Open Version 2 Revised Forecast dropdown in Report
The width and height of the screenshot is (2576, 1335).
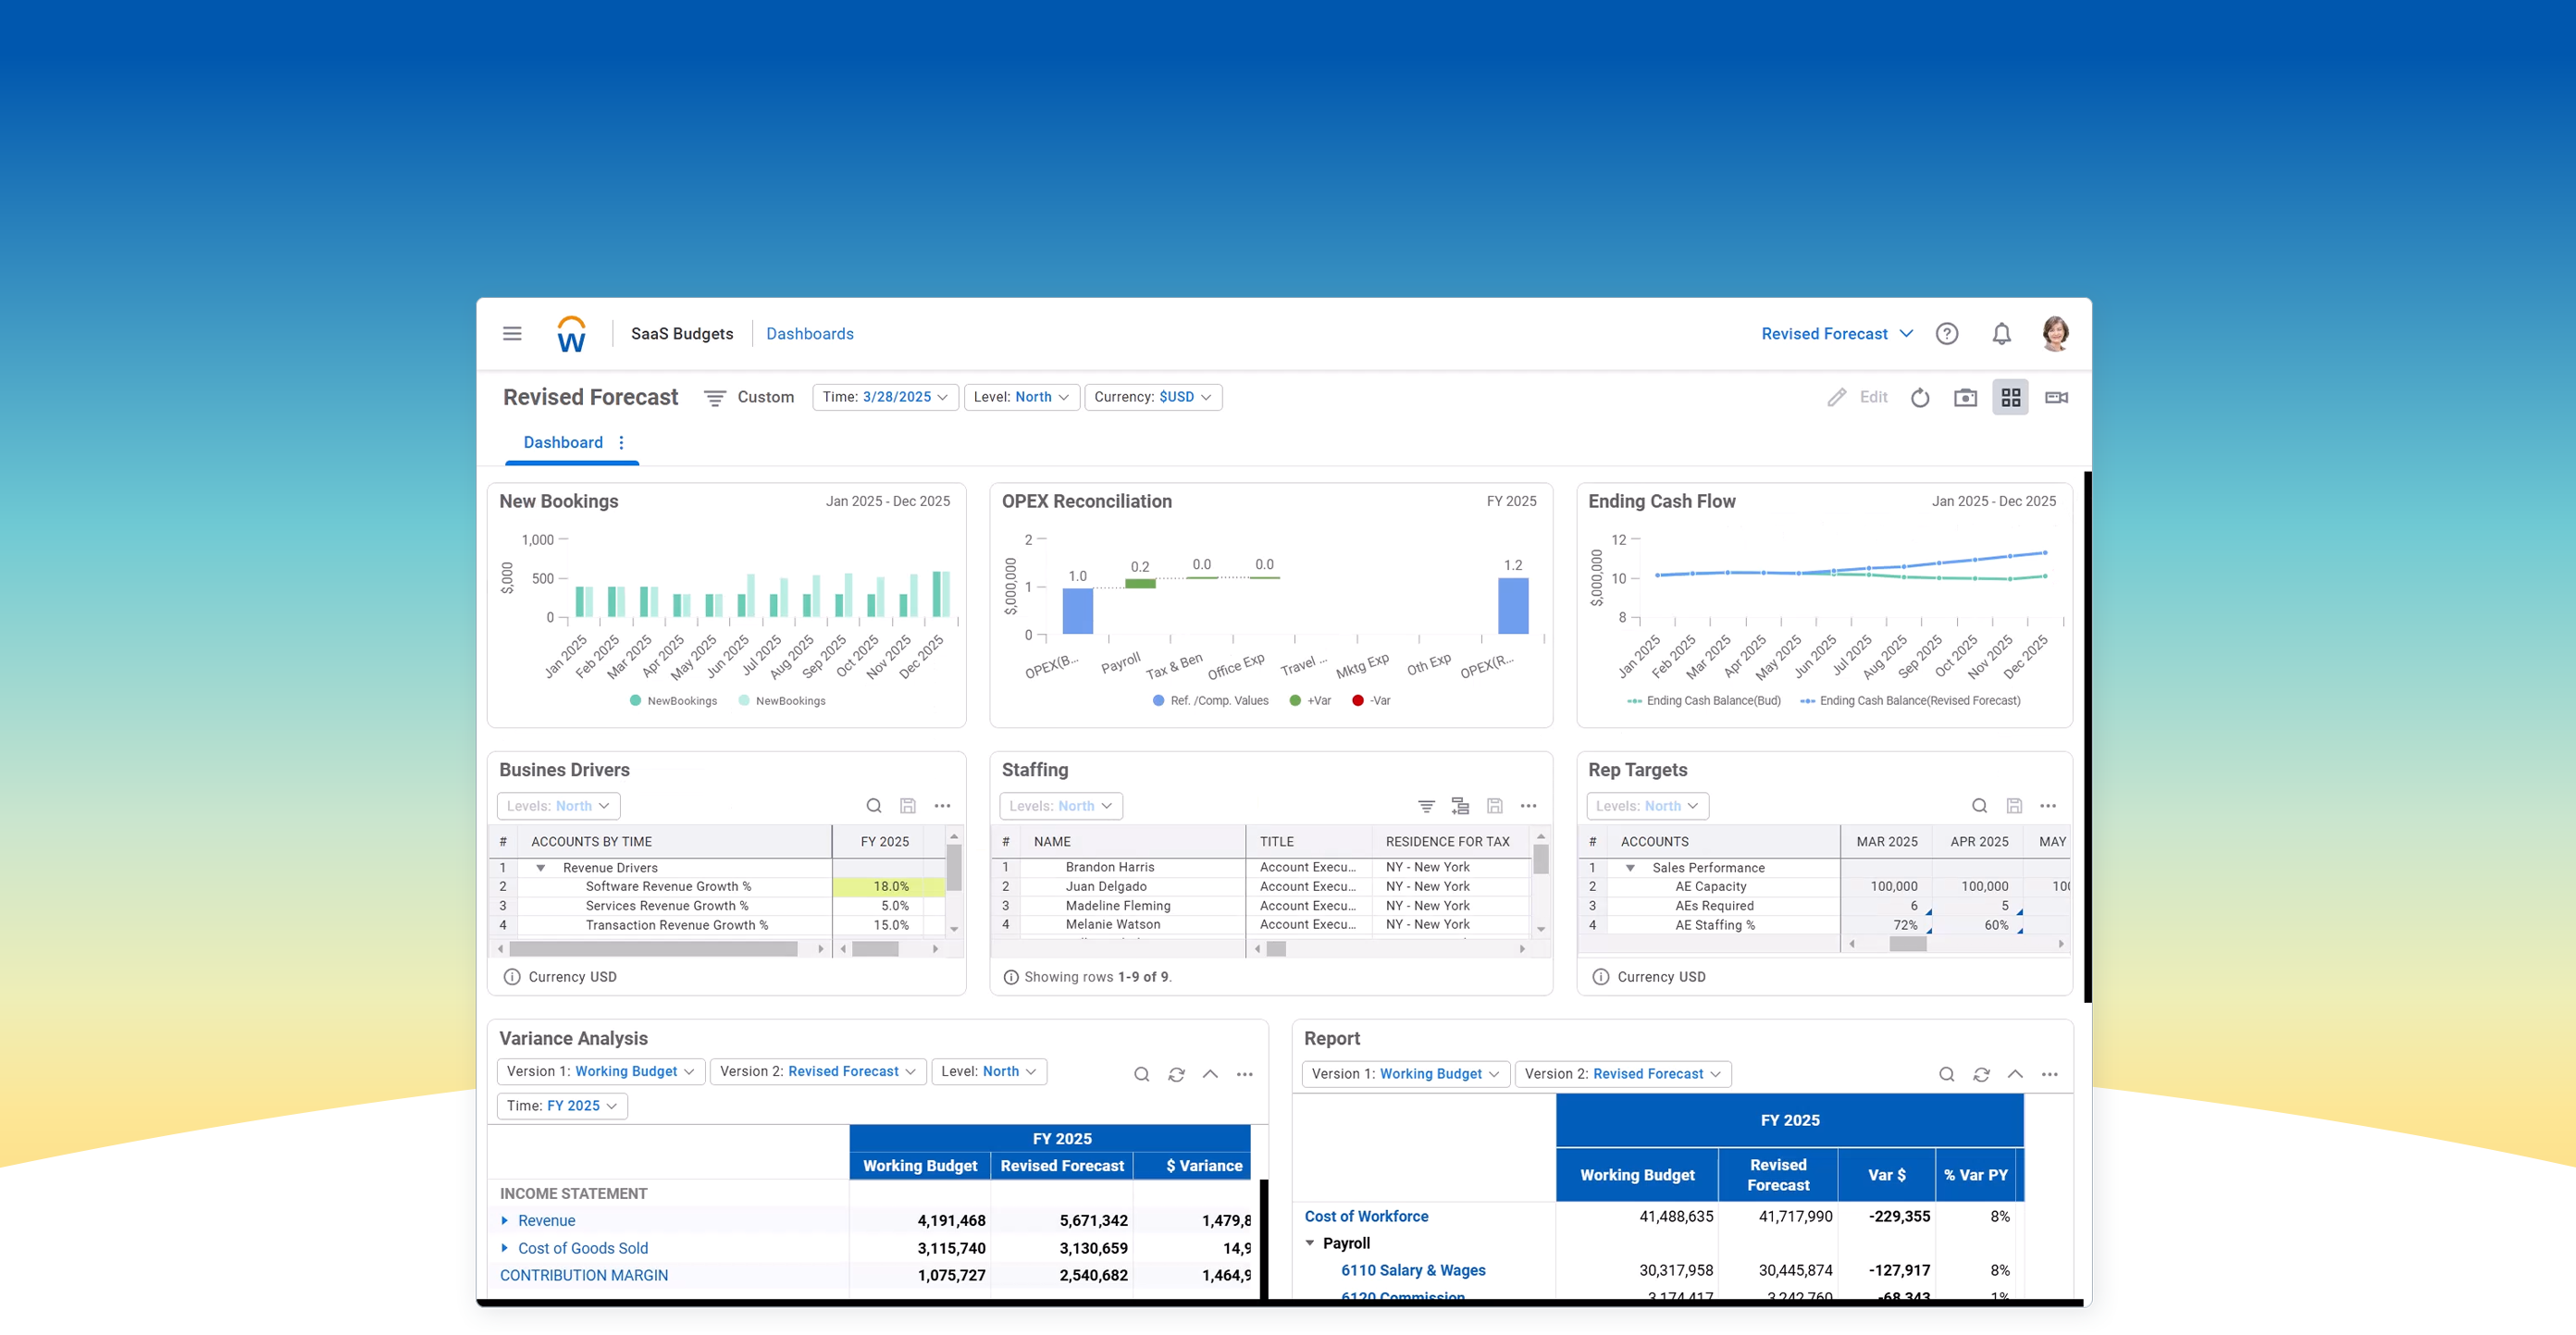[1622, 1074]
